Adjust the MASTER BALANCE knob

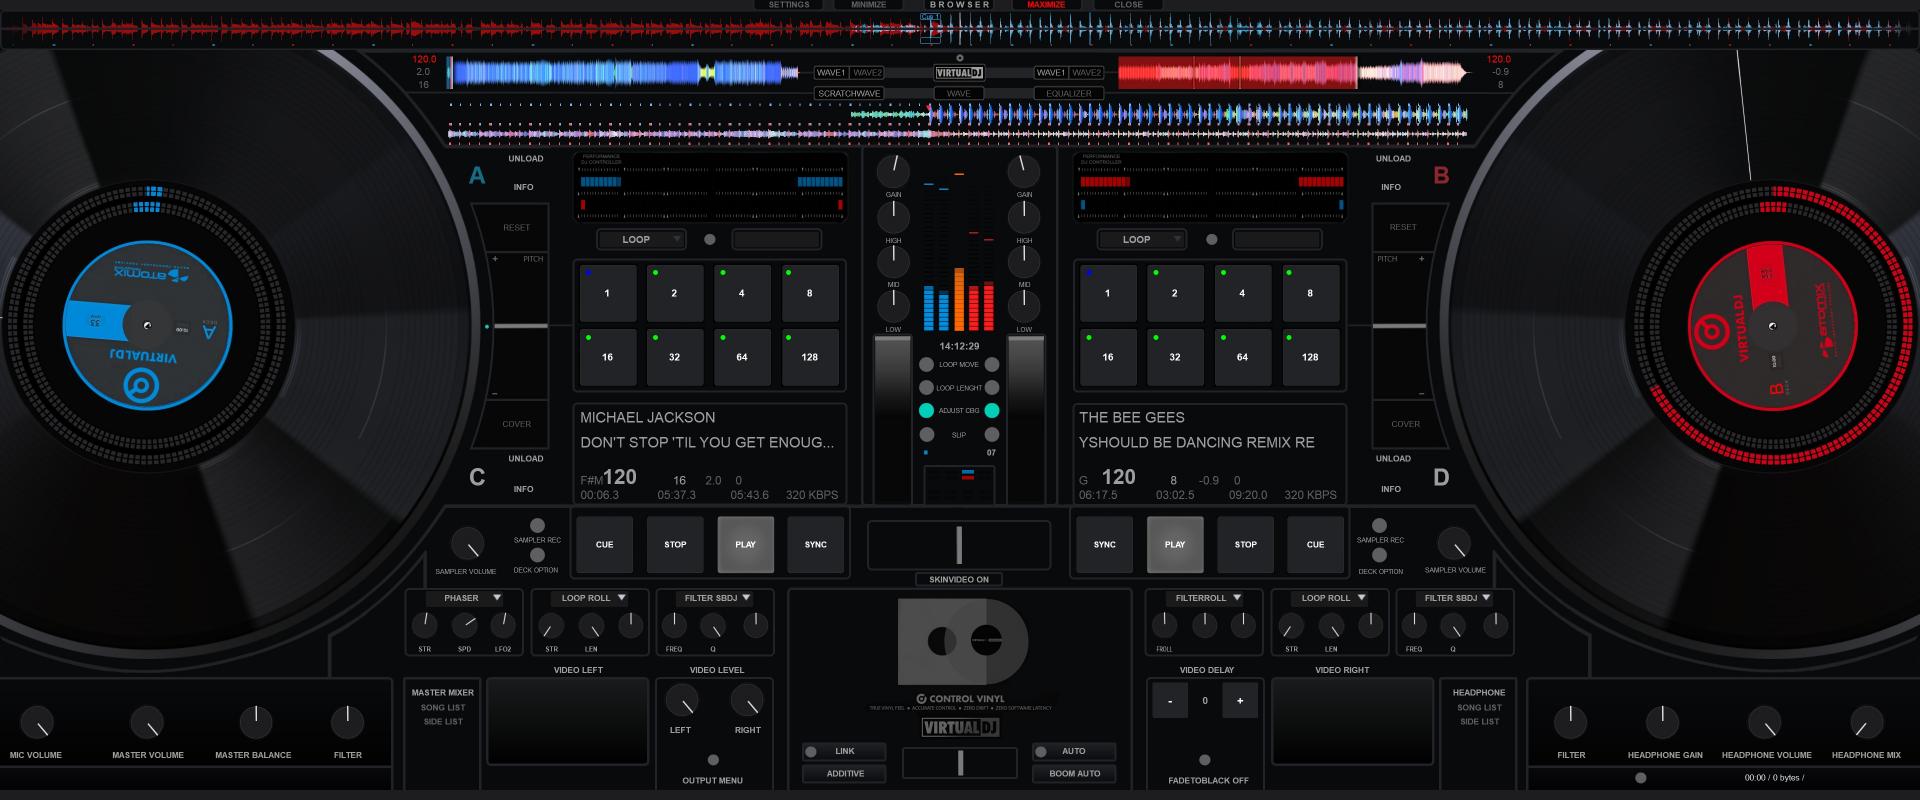pos(256,722)
